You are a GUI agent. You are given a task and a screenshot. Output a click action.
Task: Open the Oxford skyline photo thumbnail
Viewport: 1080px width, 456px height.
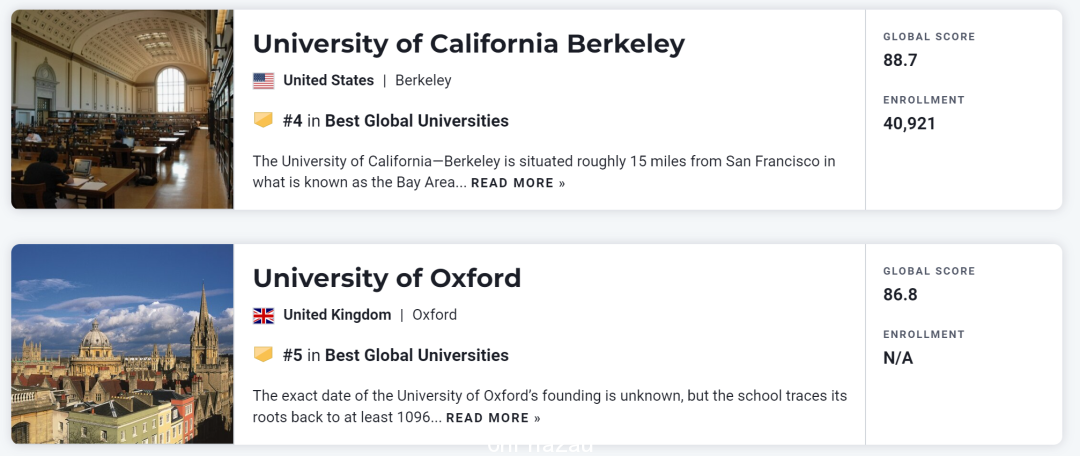pos(122,344)
